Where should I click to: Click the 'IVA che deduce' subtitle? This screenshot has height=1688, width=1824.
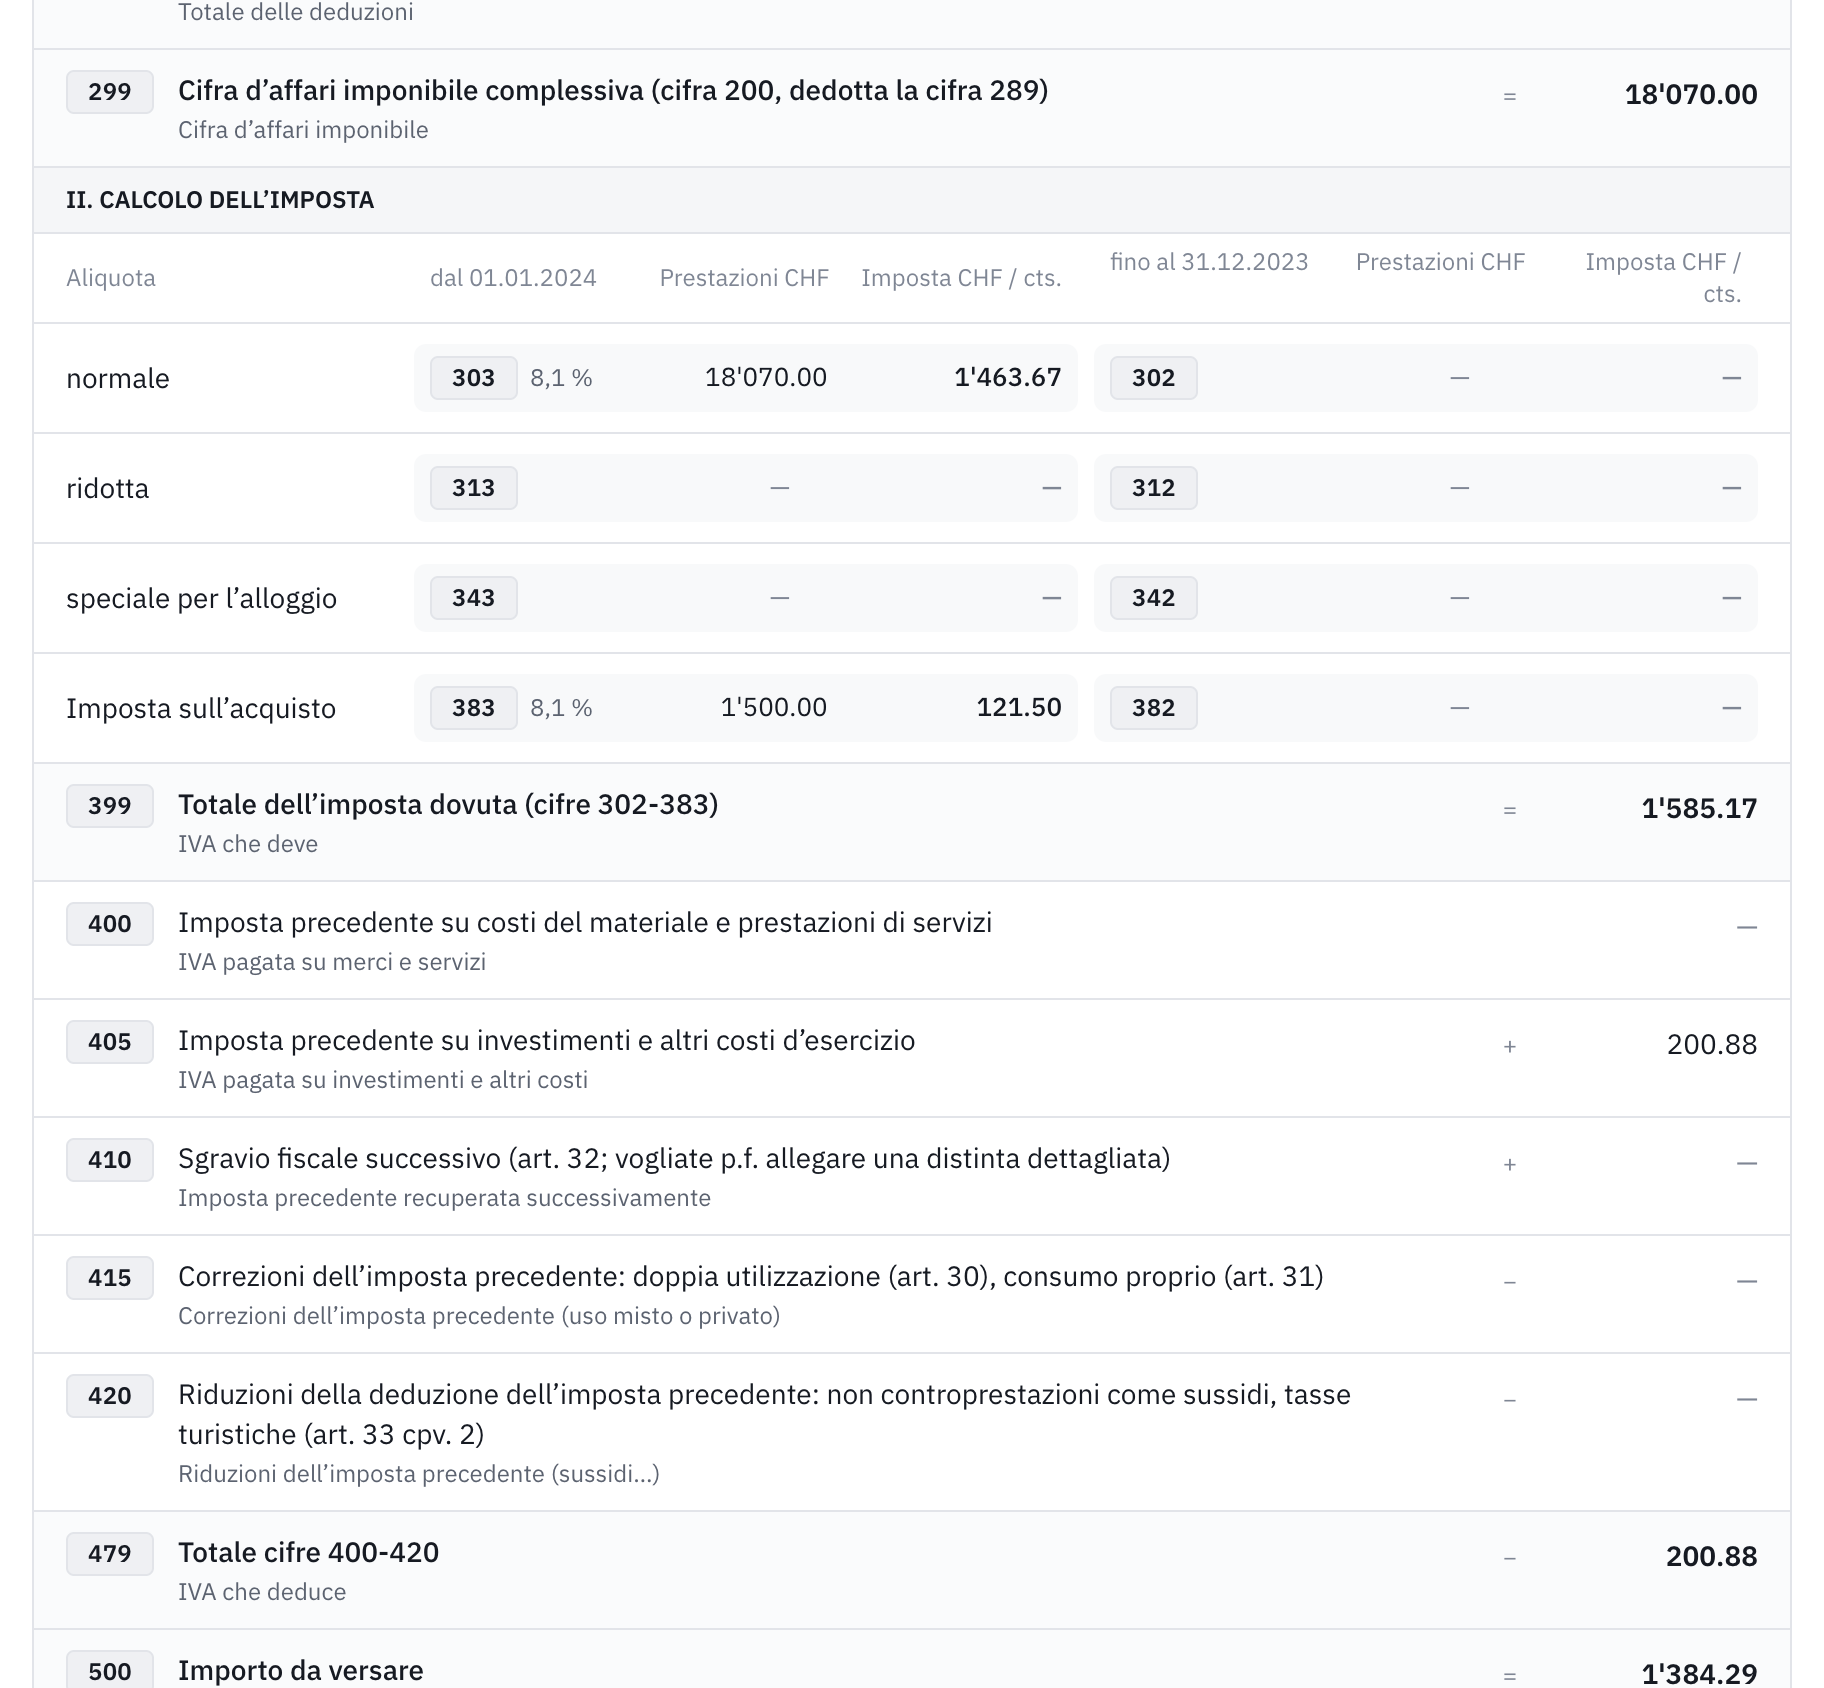coord(262,1592)
